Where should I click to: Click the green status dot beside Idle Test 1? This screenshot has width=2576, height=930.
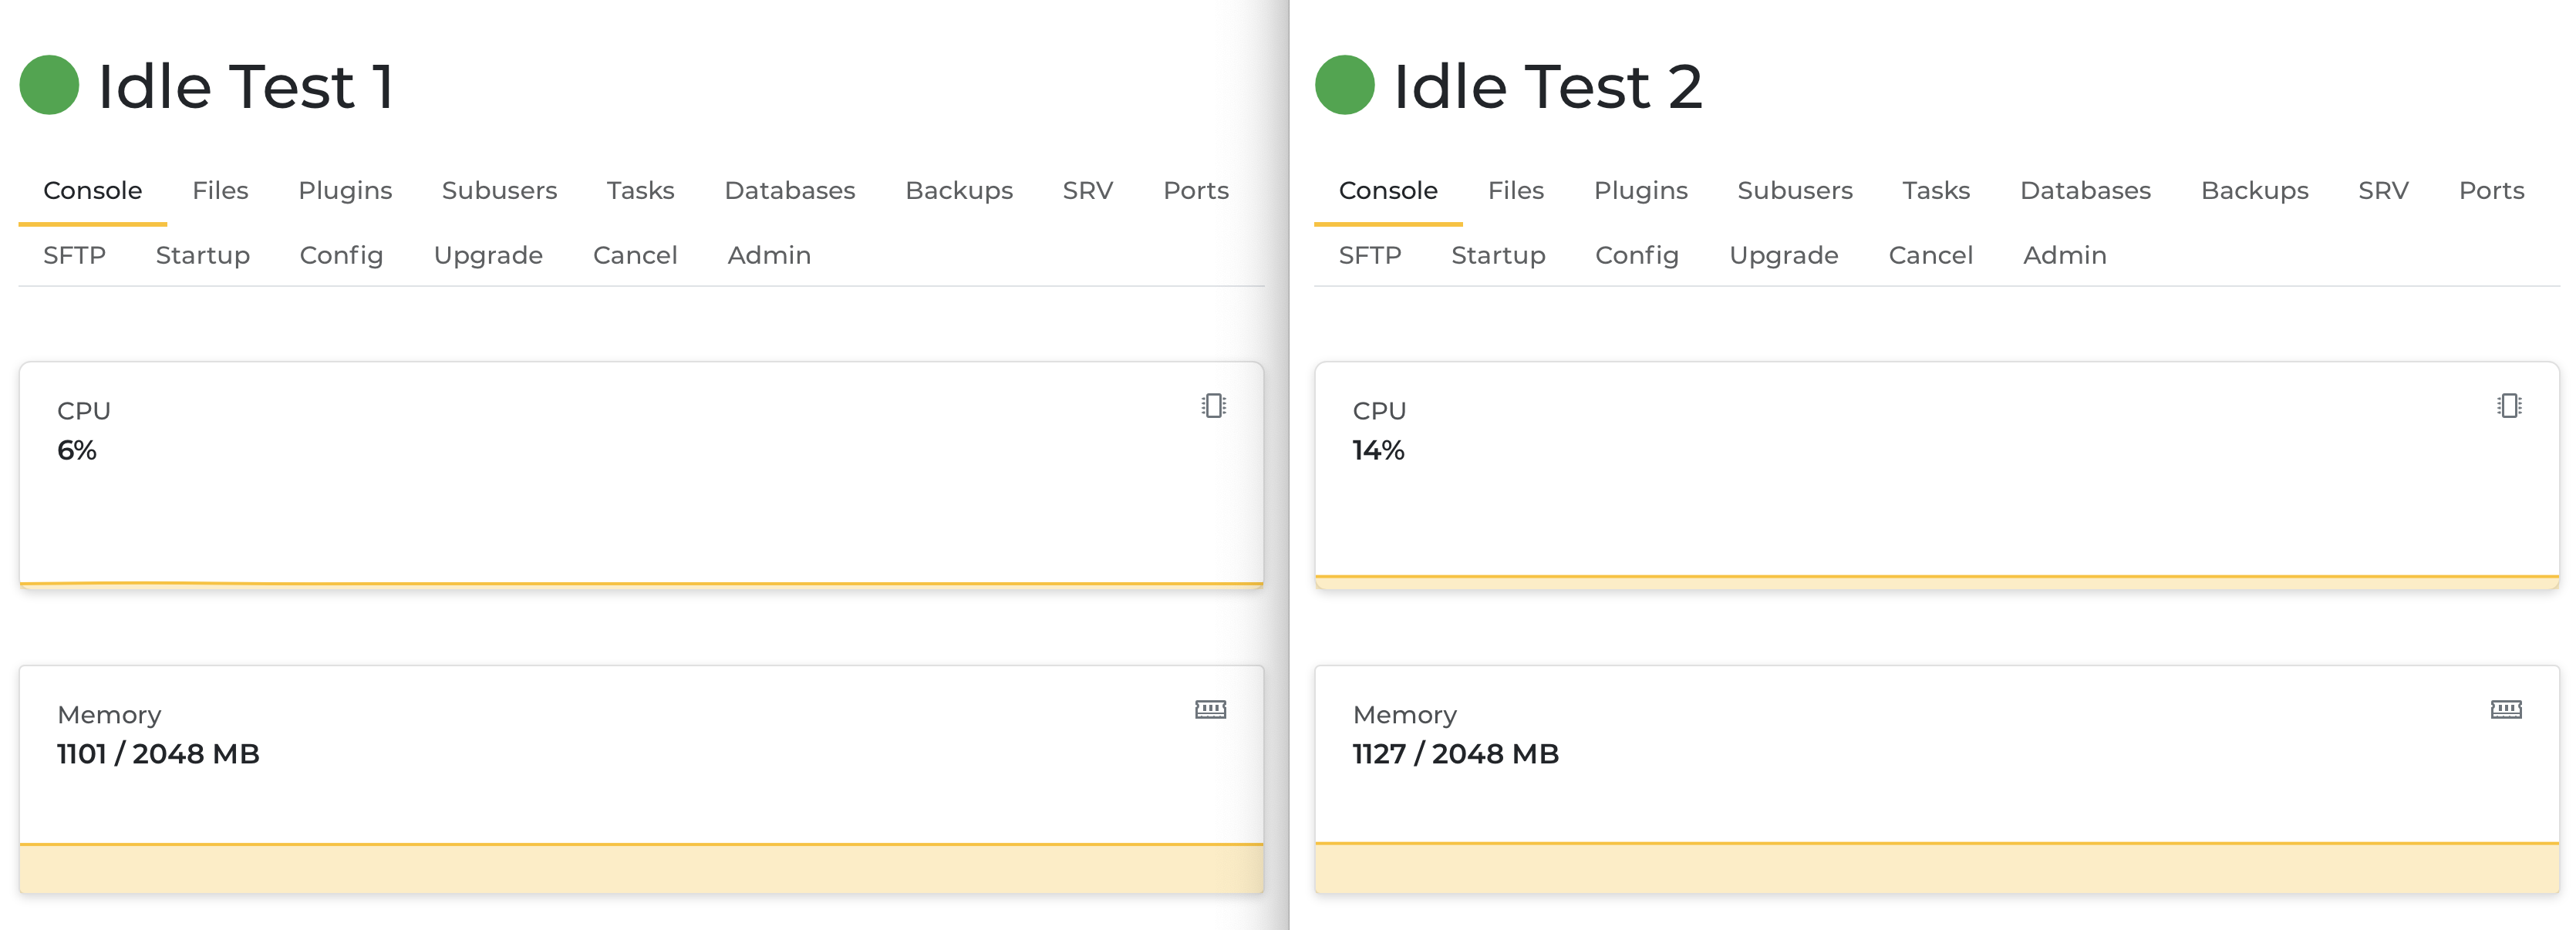(49, 85)
